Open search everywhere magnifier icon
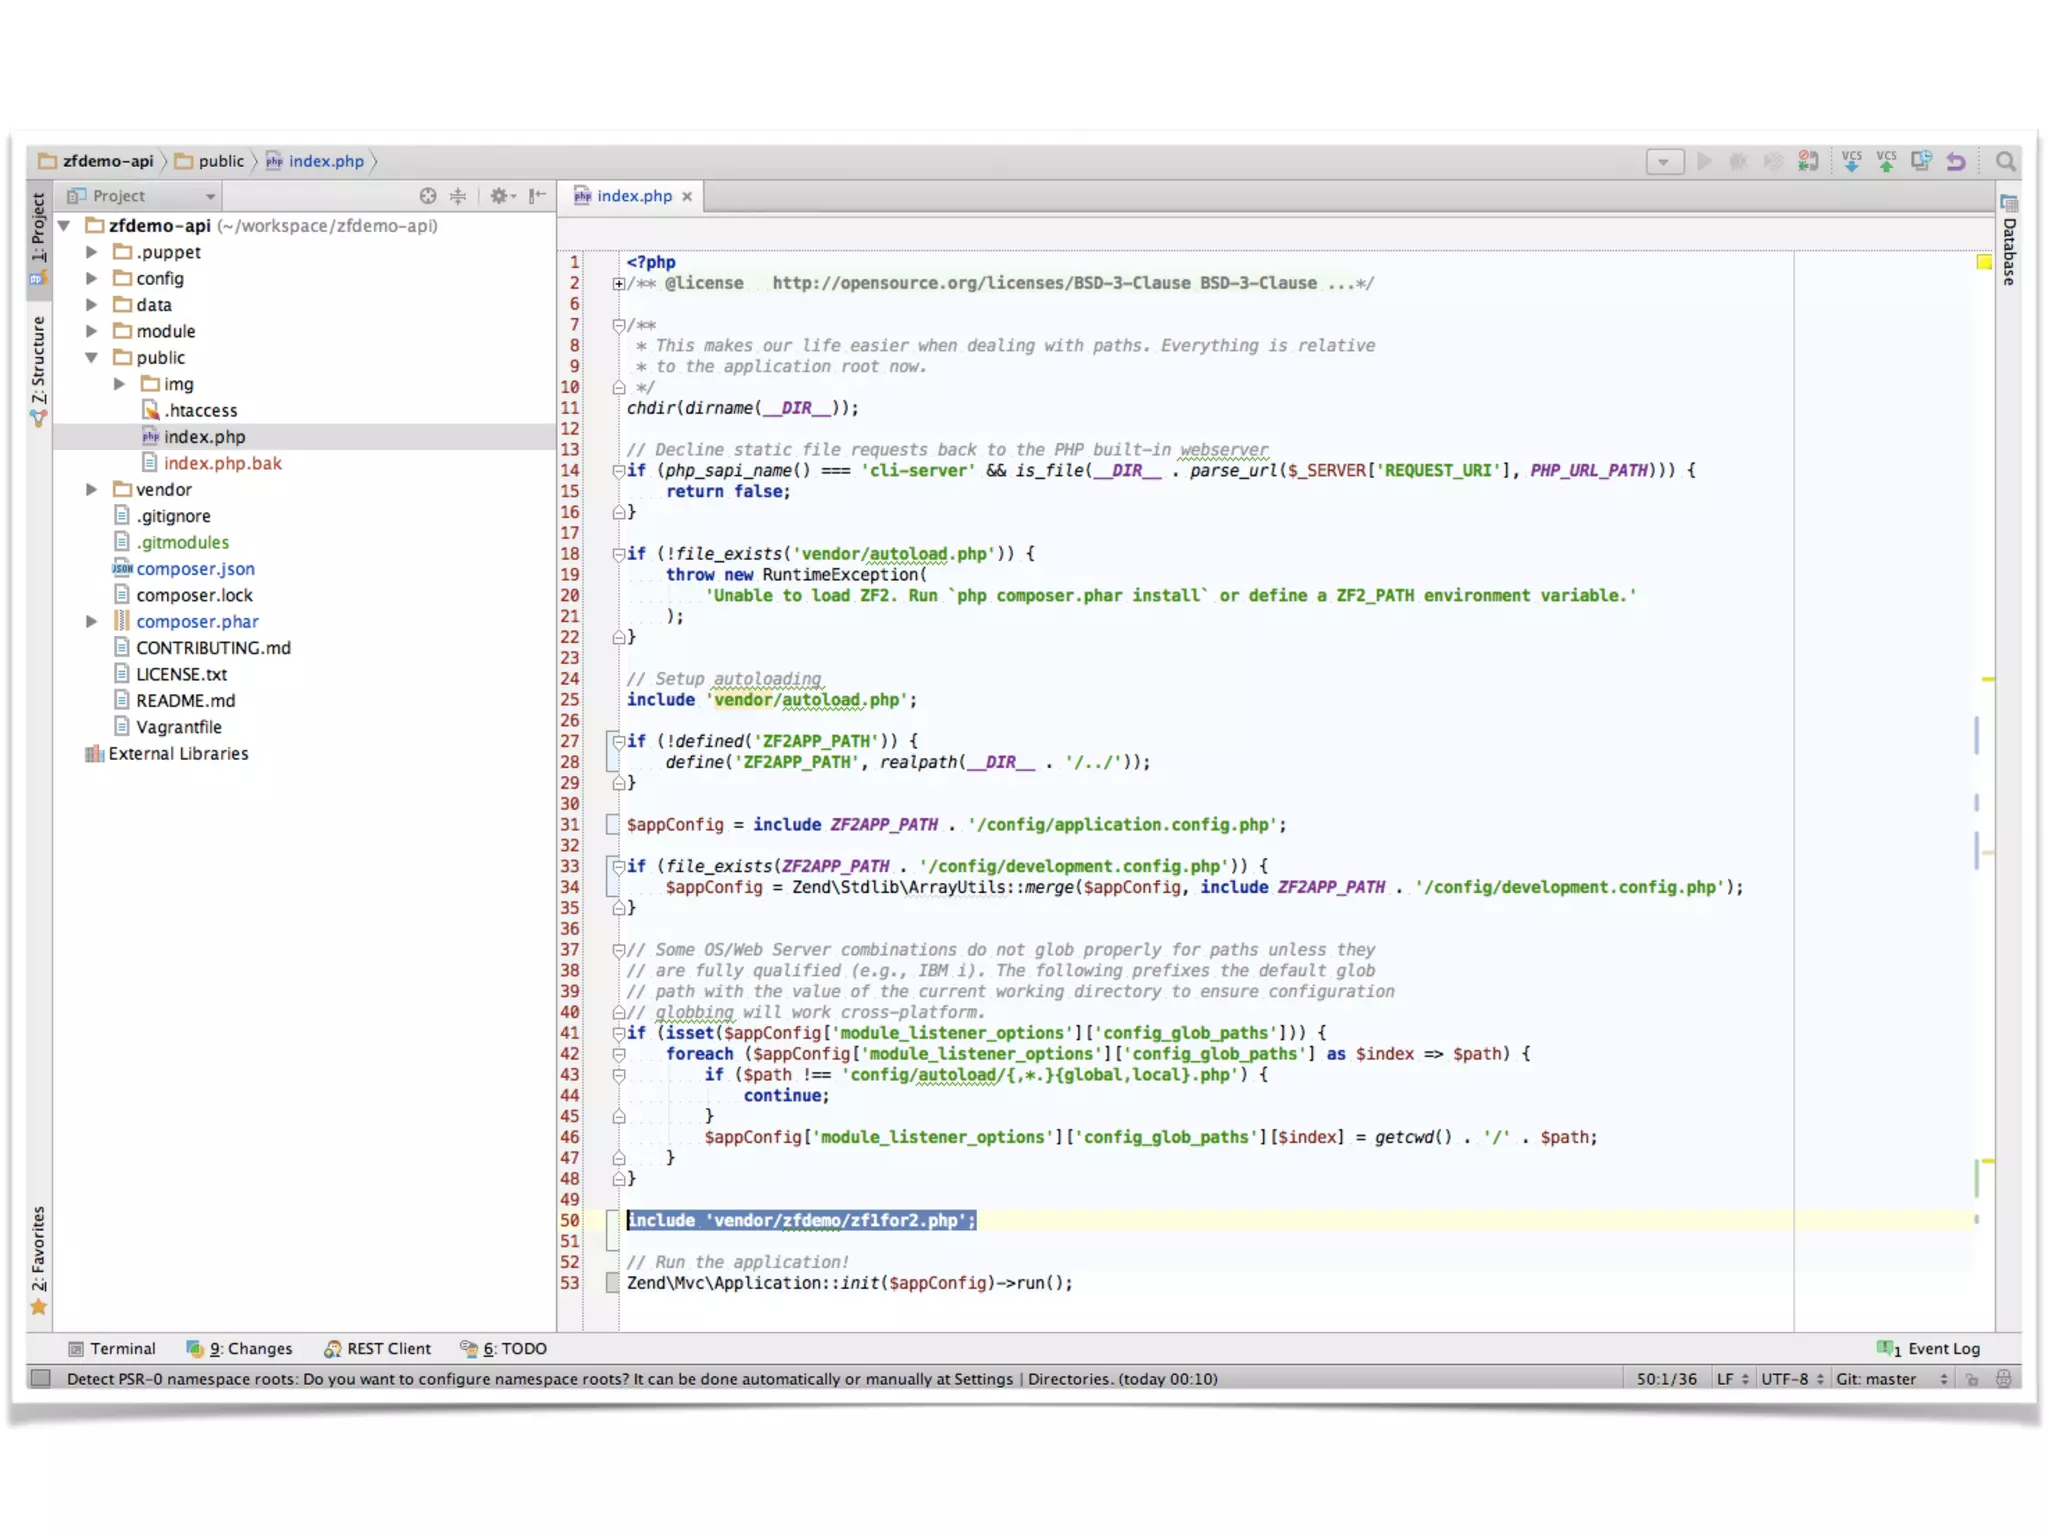The height and width of the screenshot is (1536, 2048). 2005,161
